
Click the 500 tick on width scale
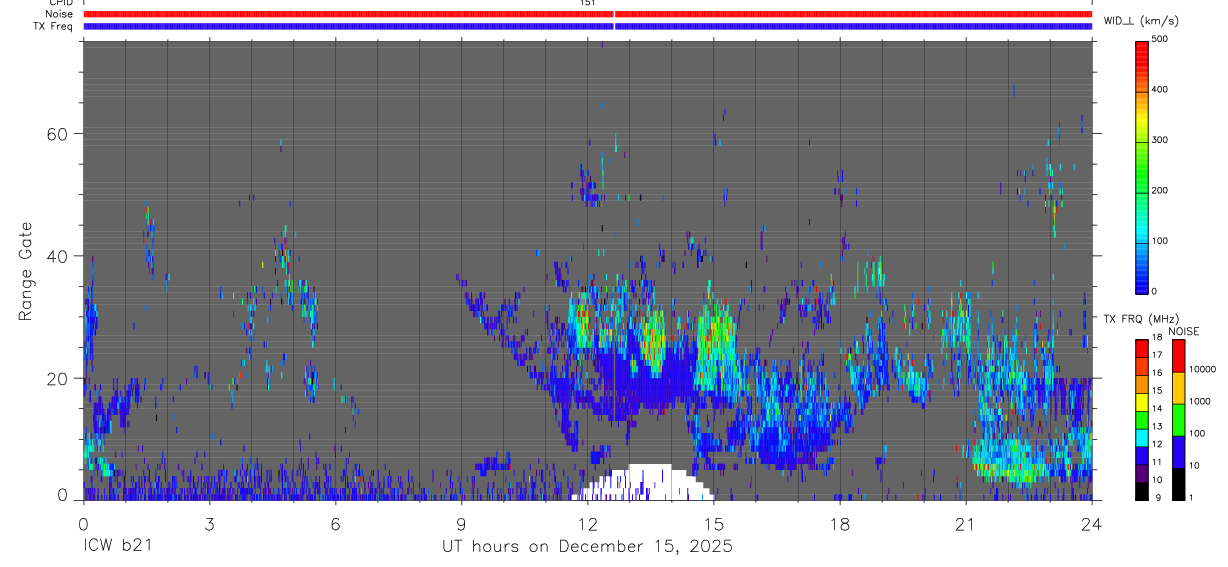tap(1160, 39)
